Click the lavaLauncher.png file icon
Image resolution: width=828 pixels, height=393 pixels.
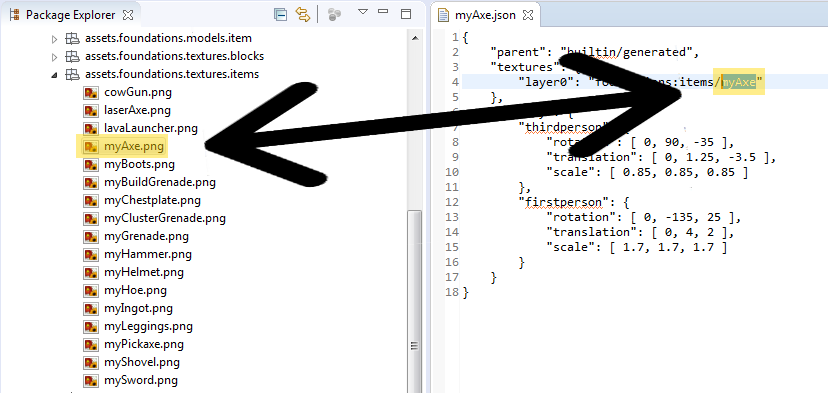coord(91,128)
